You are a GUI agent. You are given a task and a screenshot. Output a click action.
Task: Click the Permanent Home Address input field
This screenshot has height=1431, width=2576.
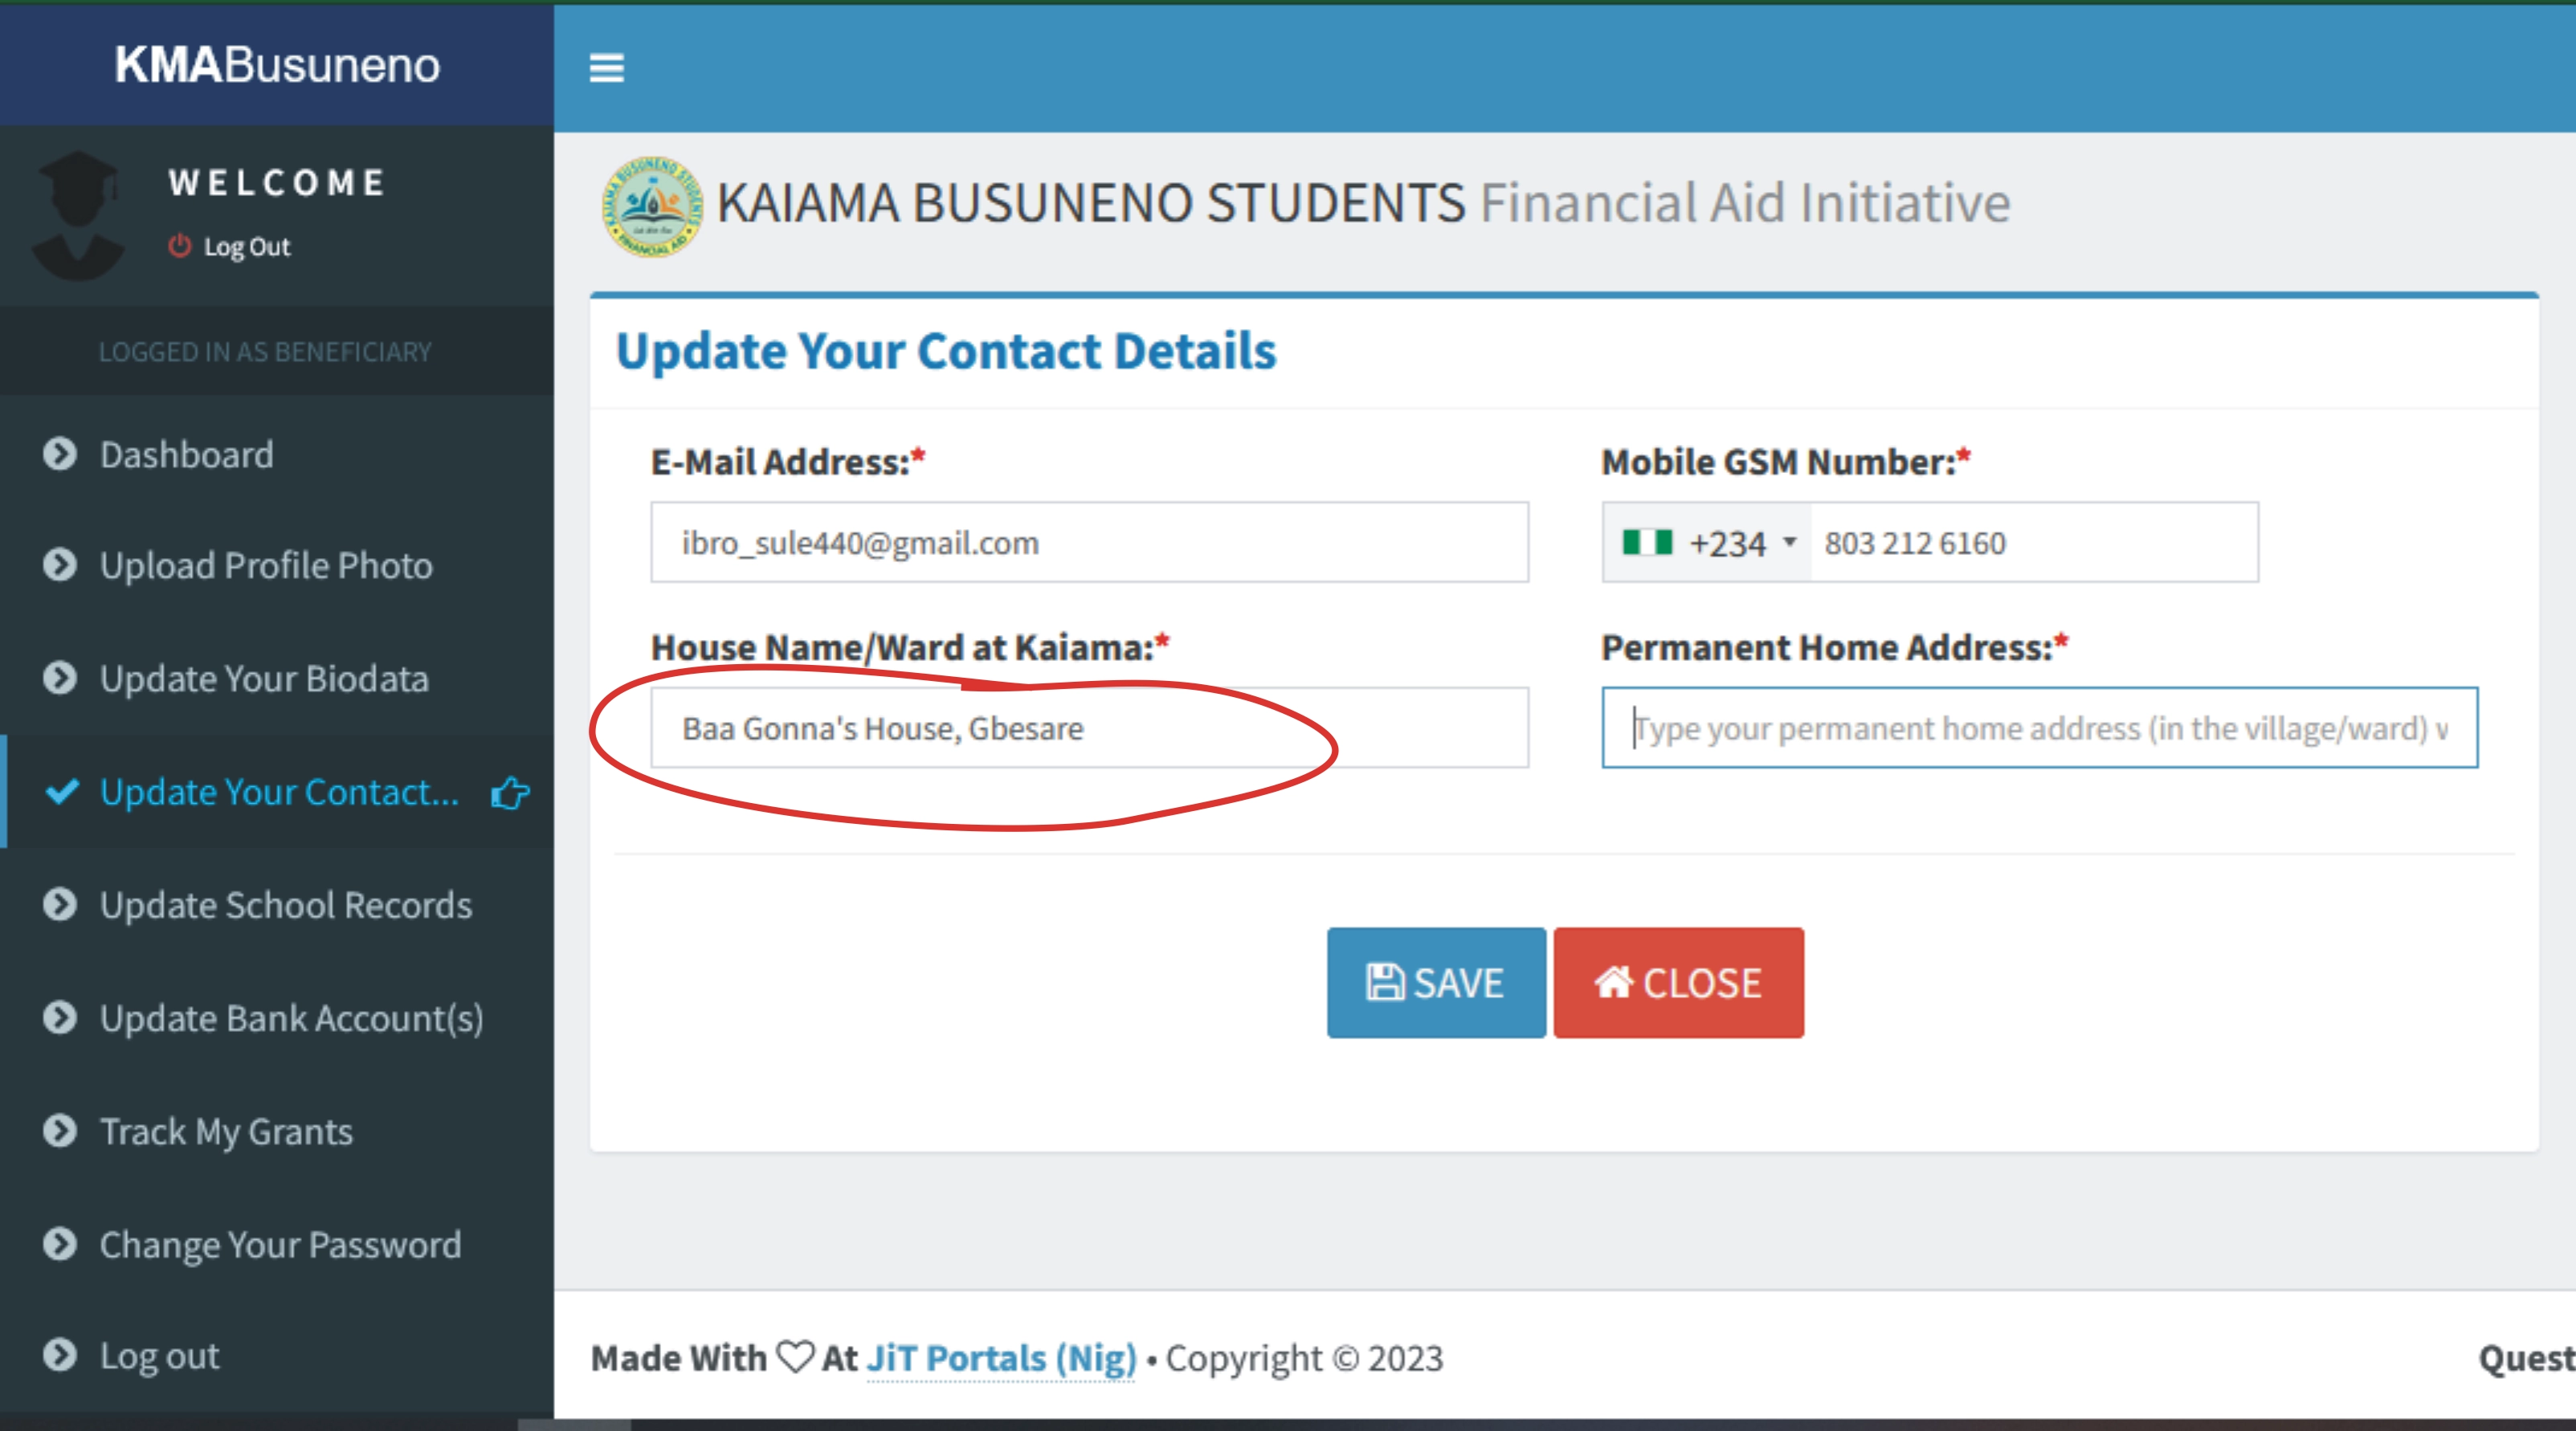2038,728
